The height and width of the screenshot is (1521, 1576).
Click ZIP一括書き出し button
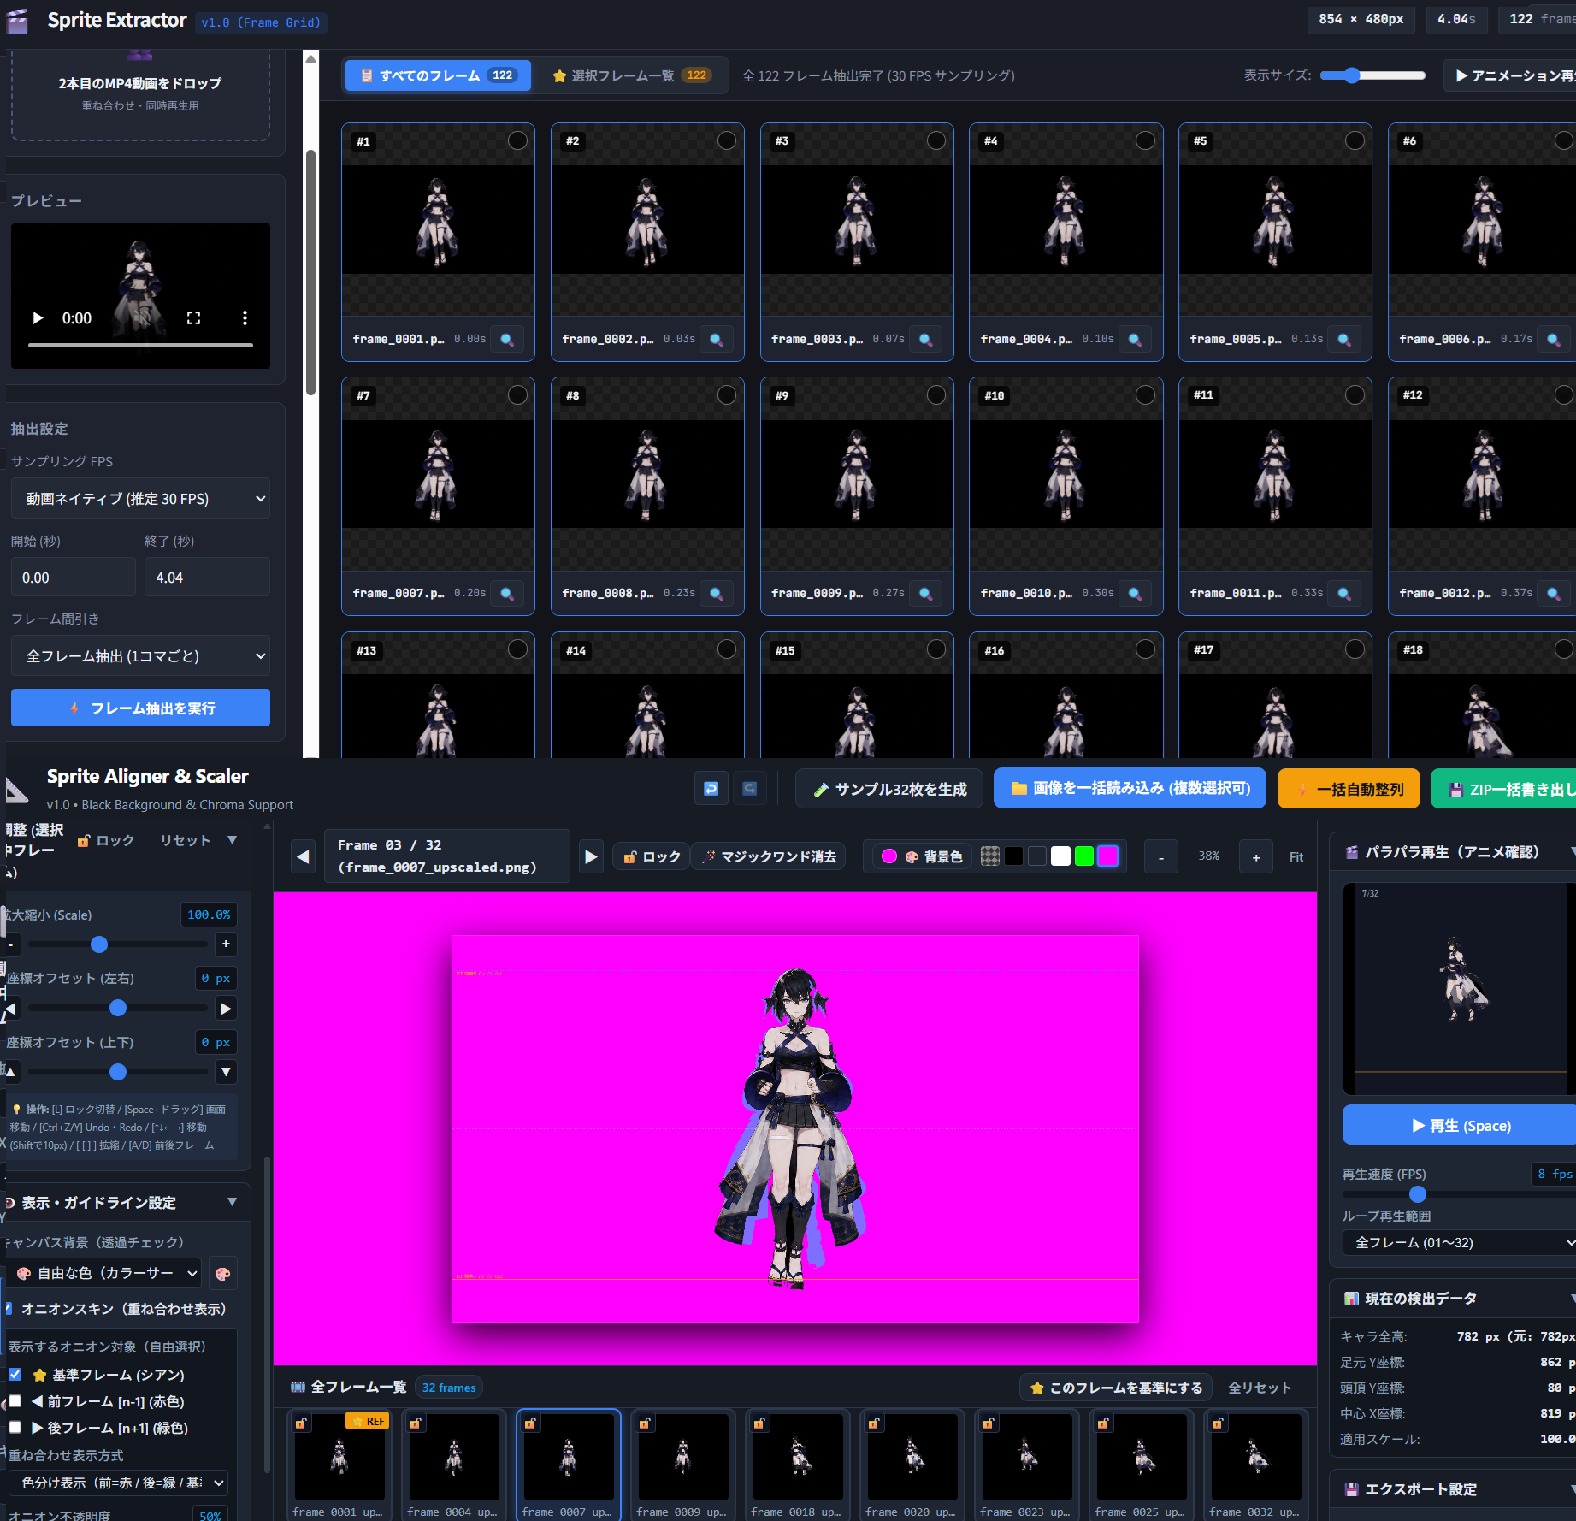[x=1505, y=789]
